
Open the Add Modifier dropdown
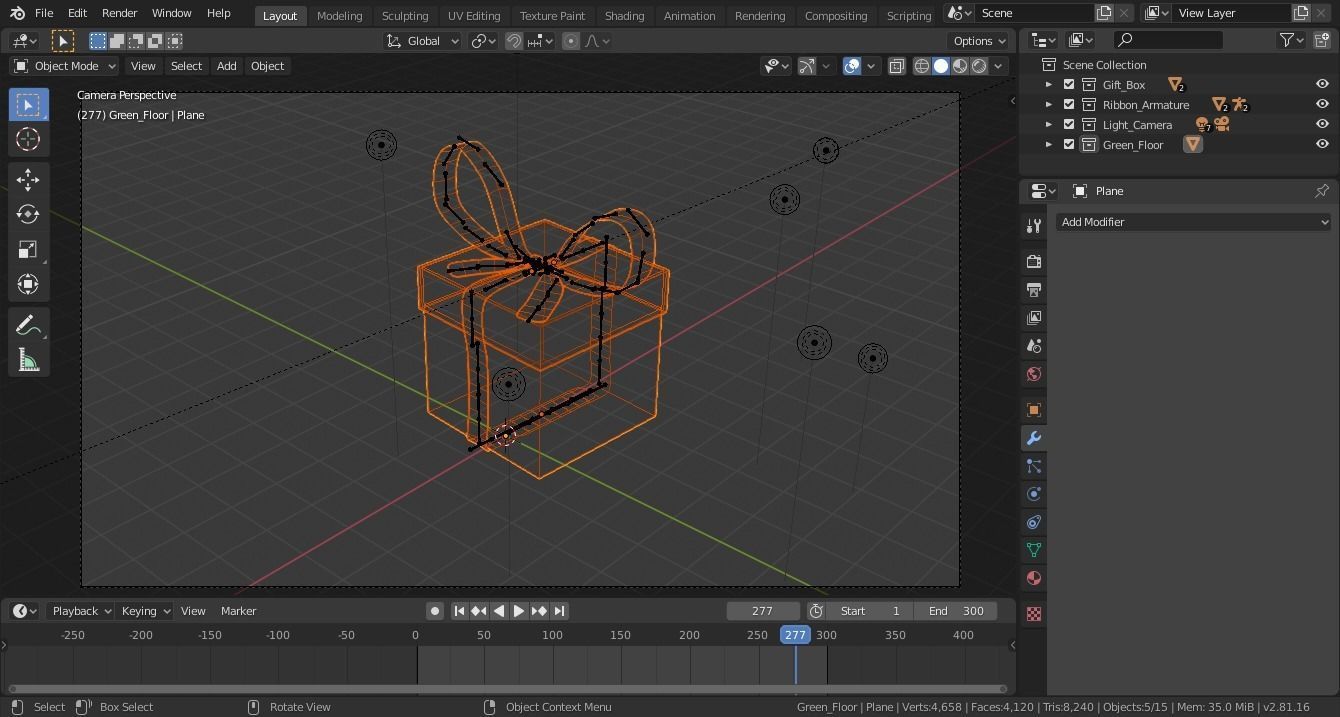click(x=1194, y=222)
